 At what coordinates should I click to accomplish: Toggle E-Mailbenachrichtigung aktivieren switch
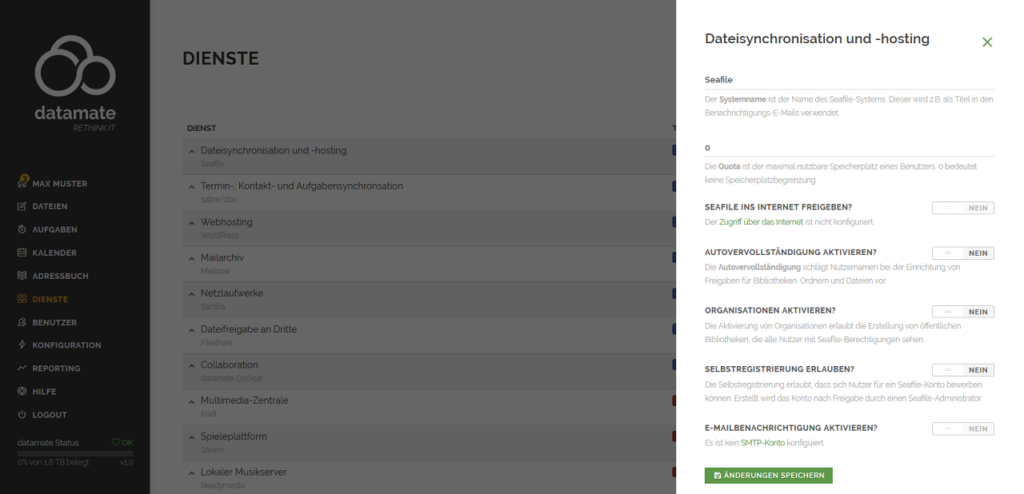[963, 429]
